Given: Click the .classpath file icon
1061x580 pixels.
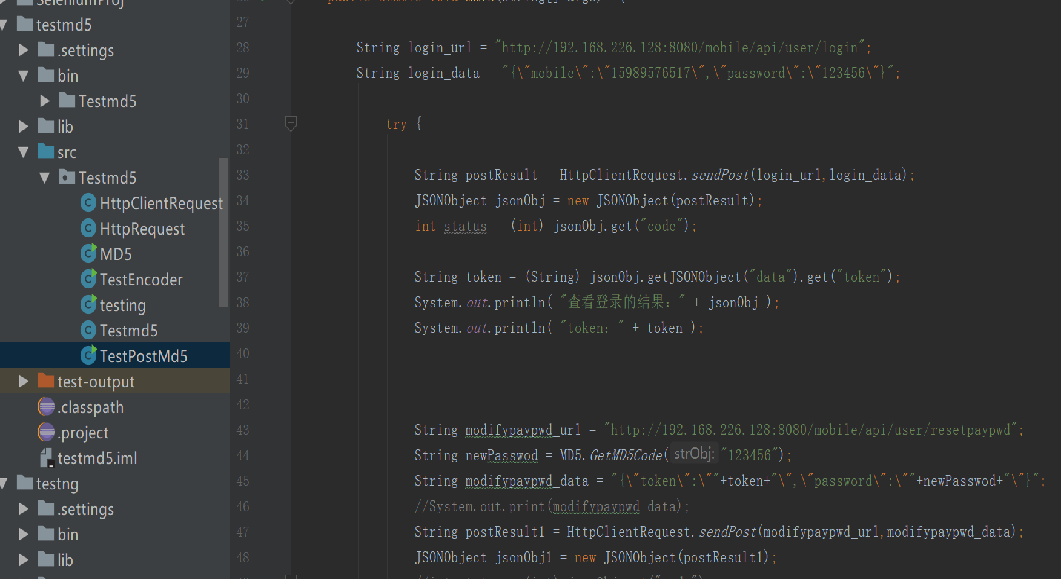Looking at the screenshot, I should tap(46, 407).
